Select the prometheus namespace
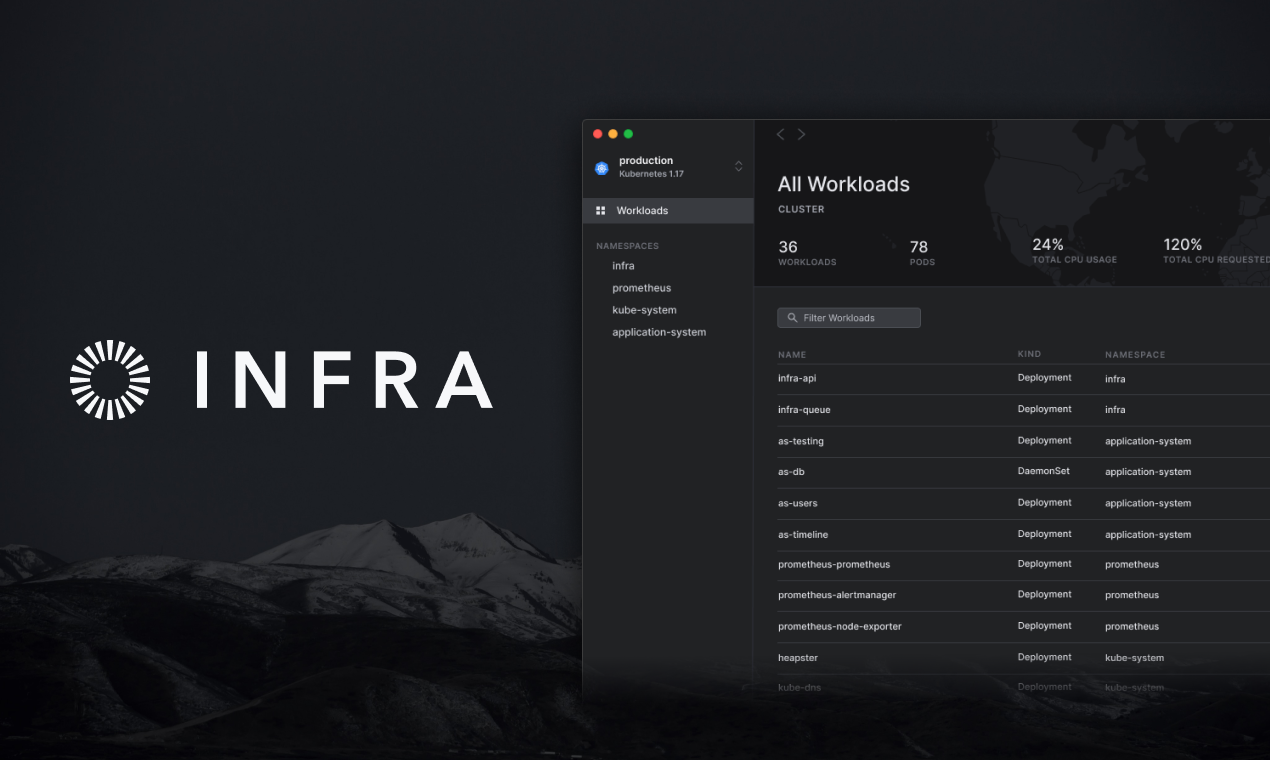The image size is (1270, 760). click(x=641, y=287)
